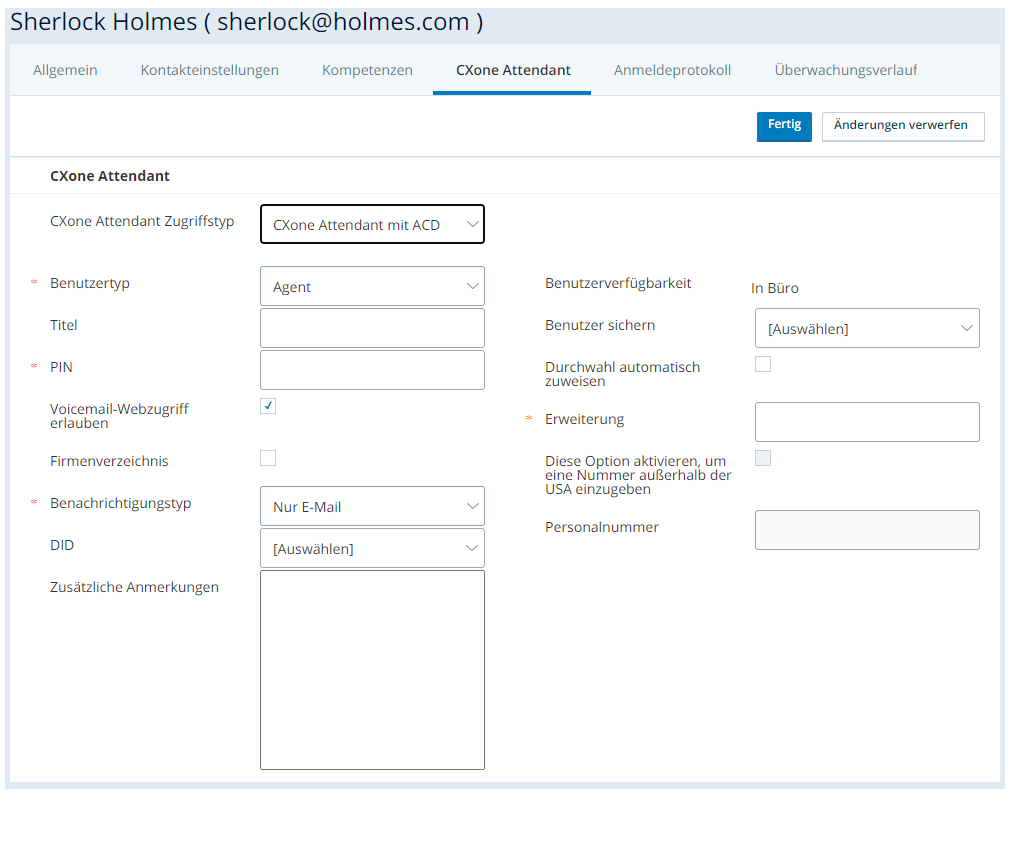1012x854 pixels.
Task: Open the Anmeldeprotokoll tab
Action: click(673, 70)
